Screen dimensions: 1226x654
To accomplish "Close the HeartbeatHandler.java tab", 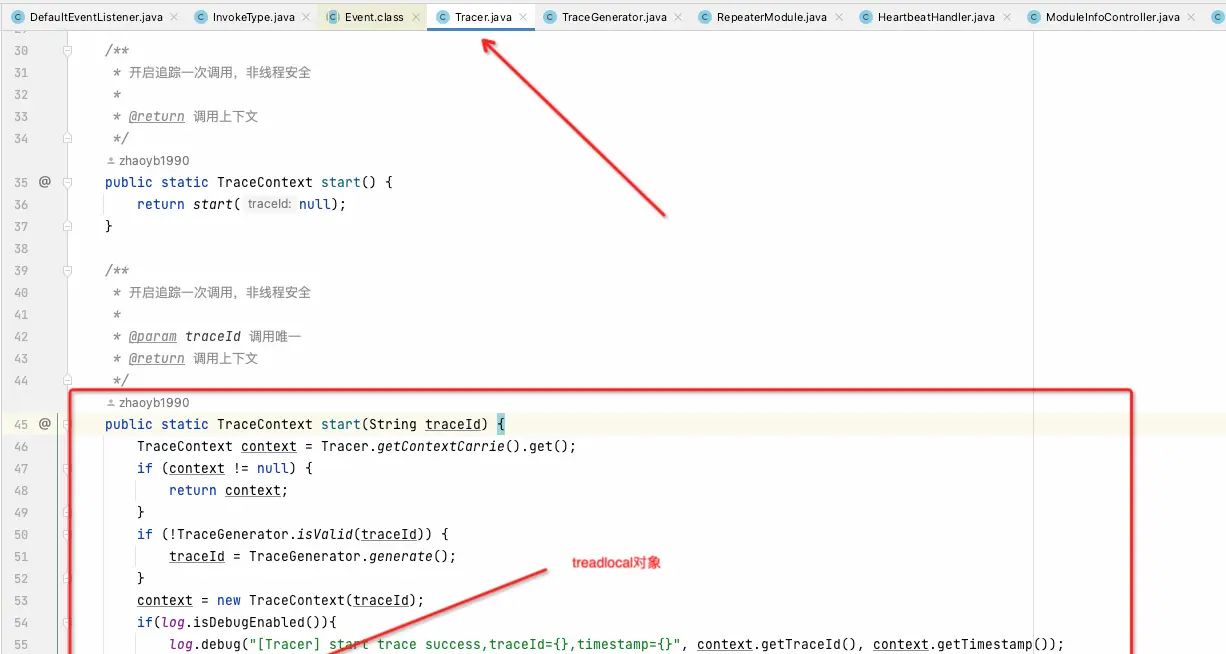I will tap(1009, 17).
